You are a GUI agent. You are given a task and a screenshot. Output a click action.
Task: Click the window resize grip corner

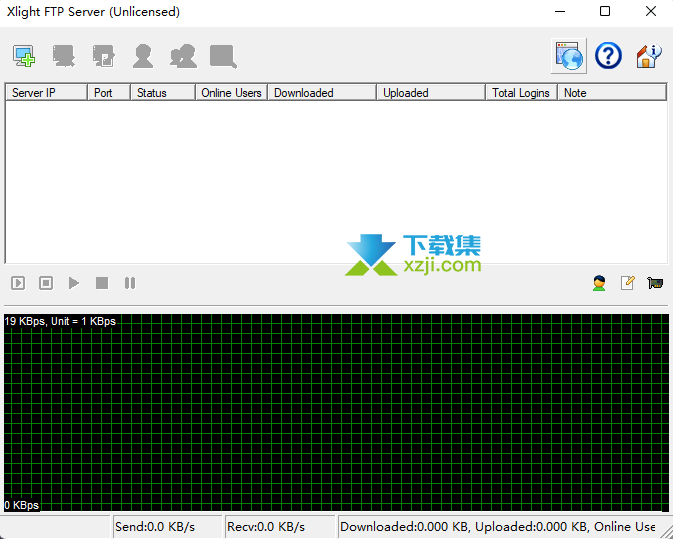pyautogui.click(x=667, y=532)
